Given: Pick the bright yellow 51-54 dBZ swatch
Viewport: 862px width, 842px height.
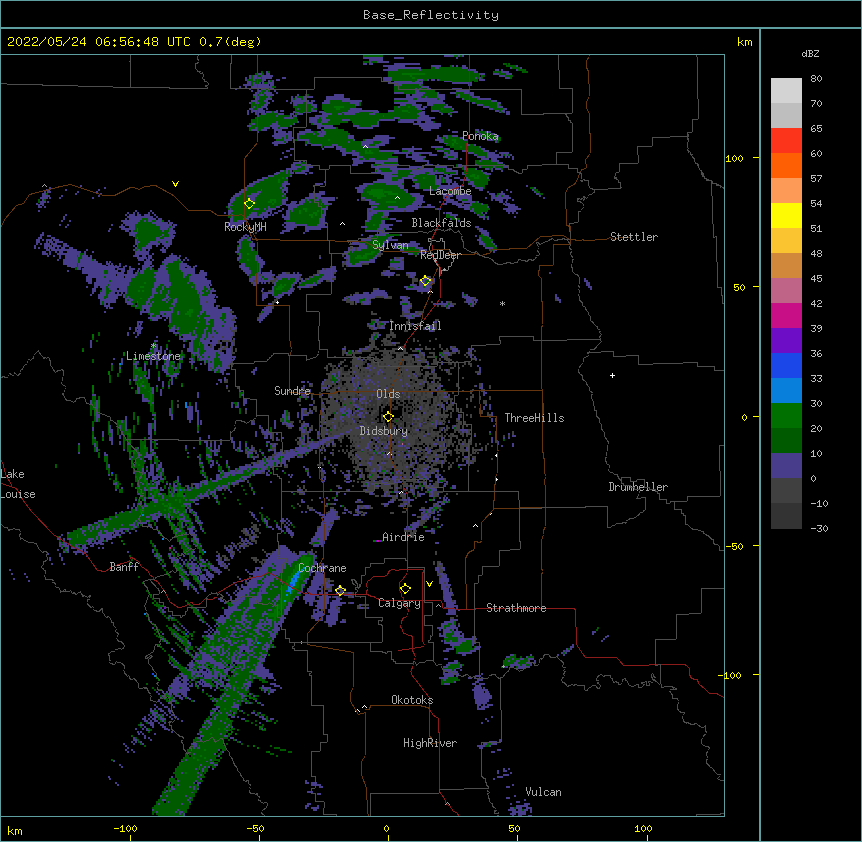Looking at the screenshot, I should click(786, 215).
